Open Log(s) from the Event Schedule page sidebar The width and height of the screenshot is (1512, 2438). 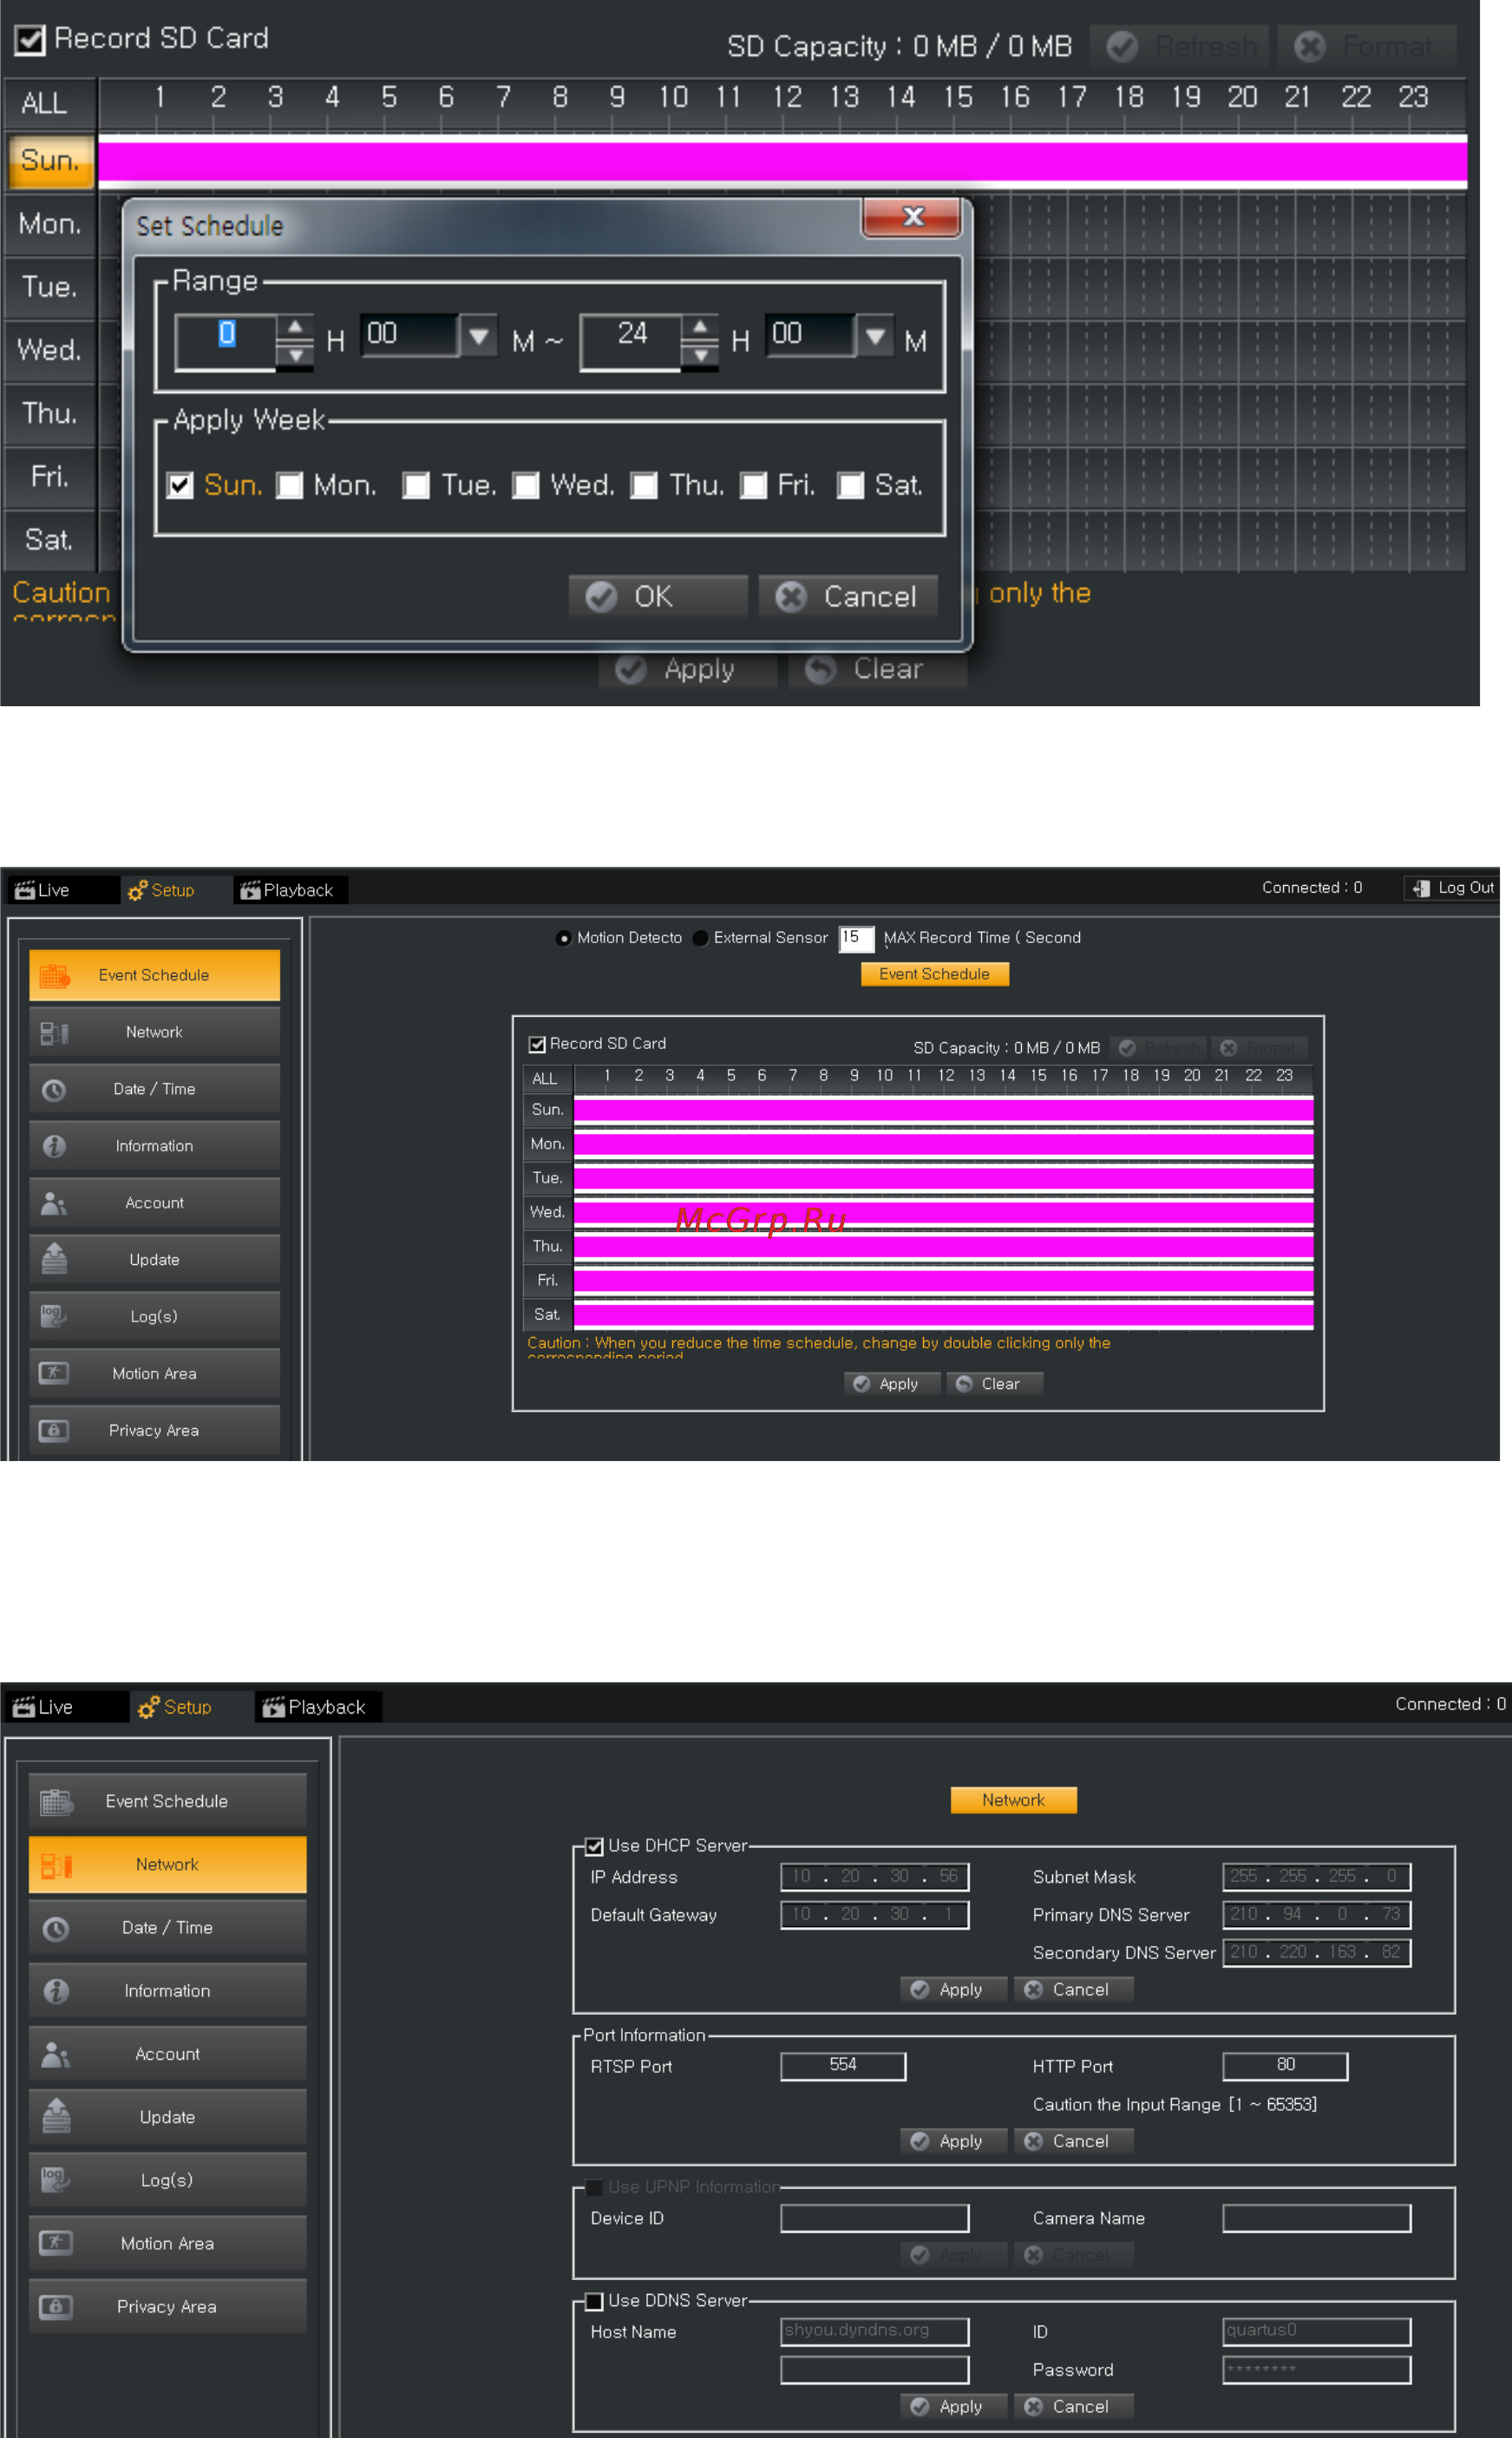(x=154, y=1316)
